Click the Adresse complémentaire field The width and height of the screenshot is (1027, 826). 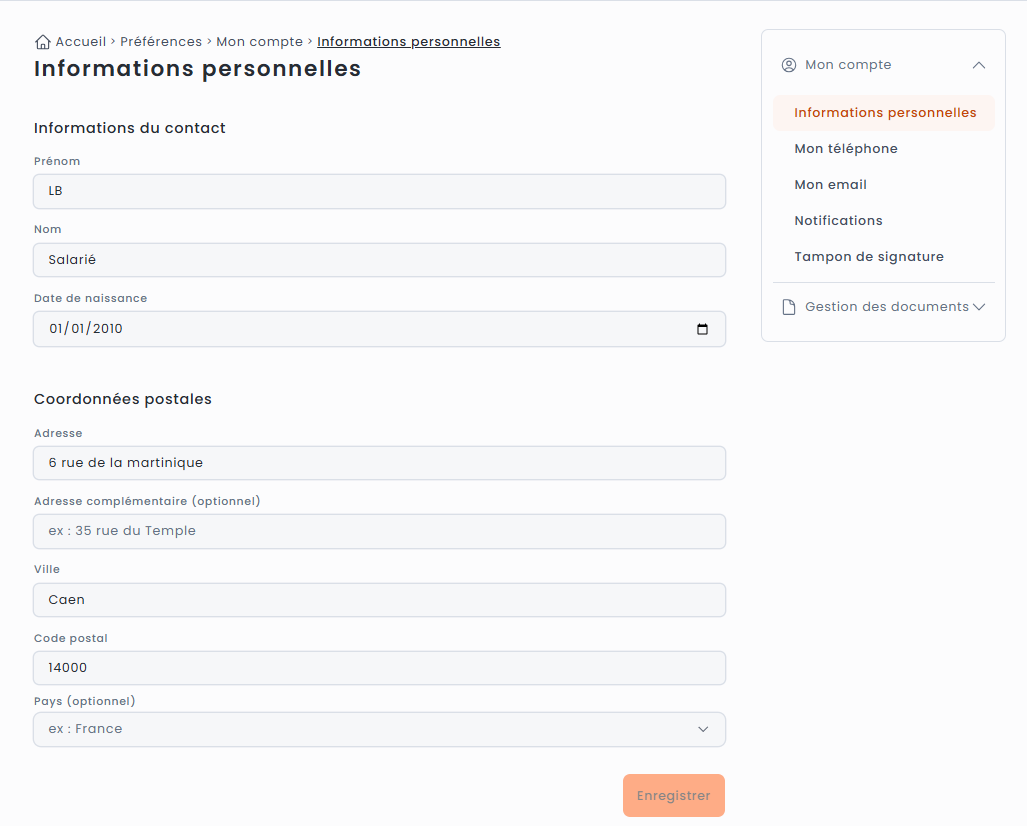click(379, 531)
